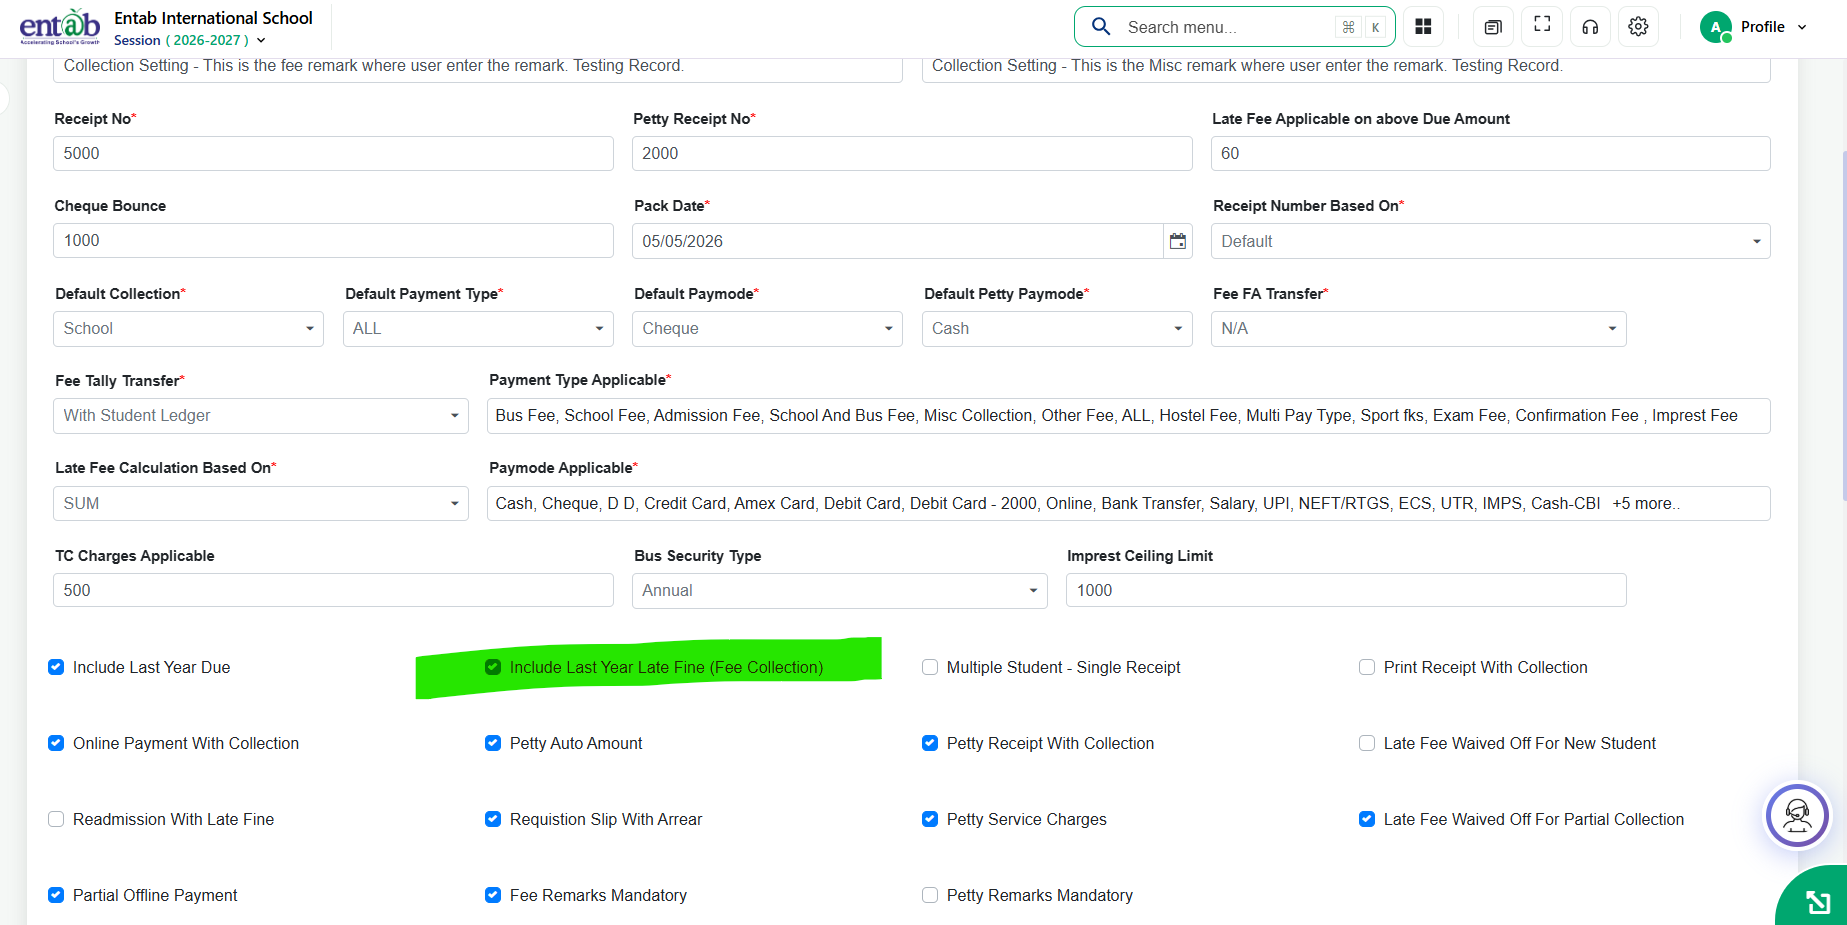This screenshot has width=1847, height=925.
Task: Open Fee FA Transfer dropdown
Action: pyautogui.click(x=1418, y=329)
